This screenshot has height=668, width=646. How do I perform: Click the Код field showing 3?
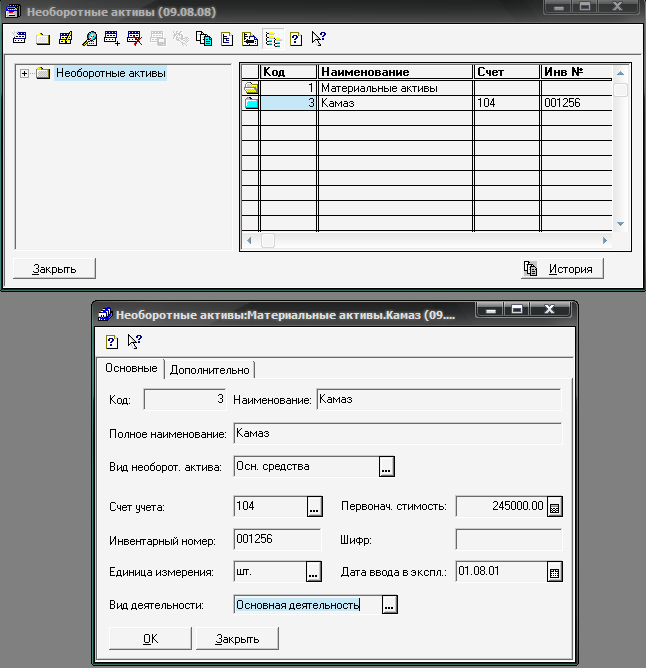point(185,400)
